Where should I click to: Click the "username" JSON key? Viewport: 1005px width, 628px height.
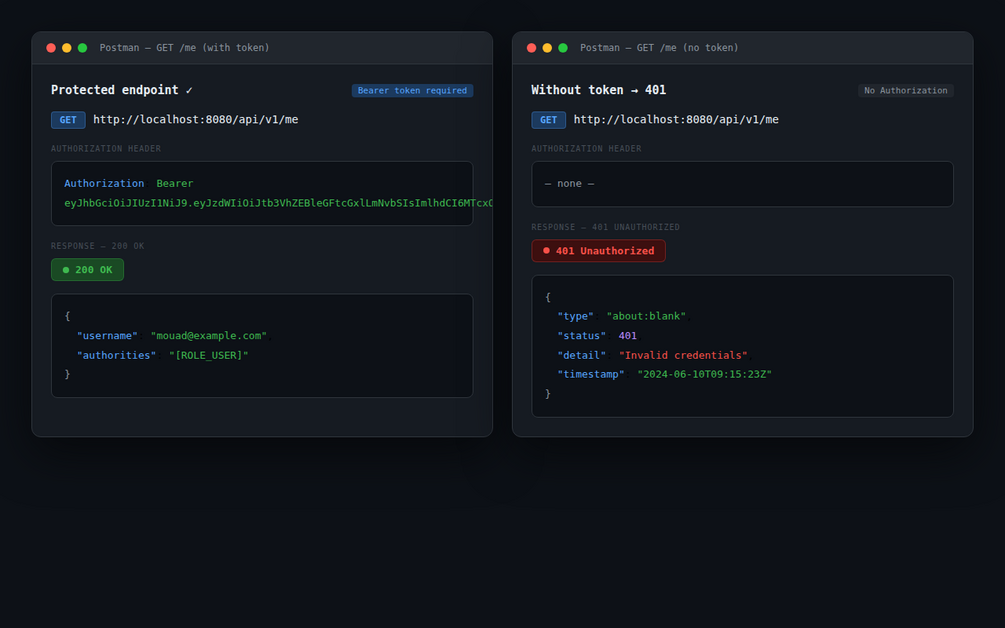(x=107, y=336)
